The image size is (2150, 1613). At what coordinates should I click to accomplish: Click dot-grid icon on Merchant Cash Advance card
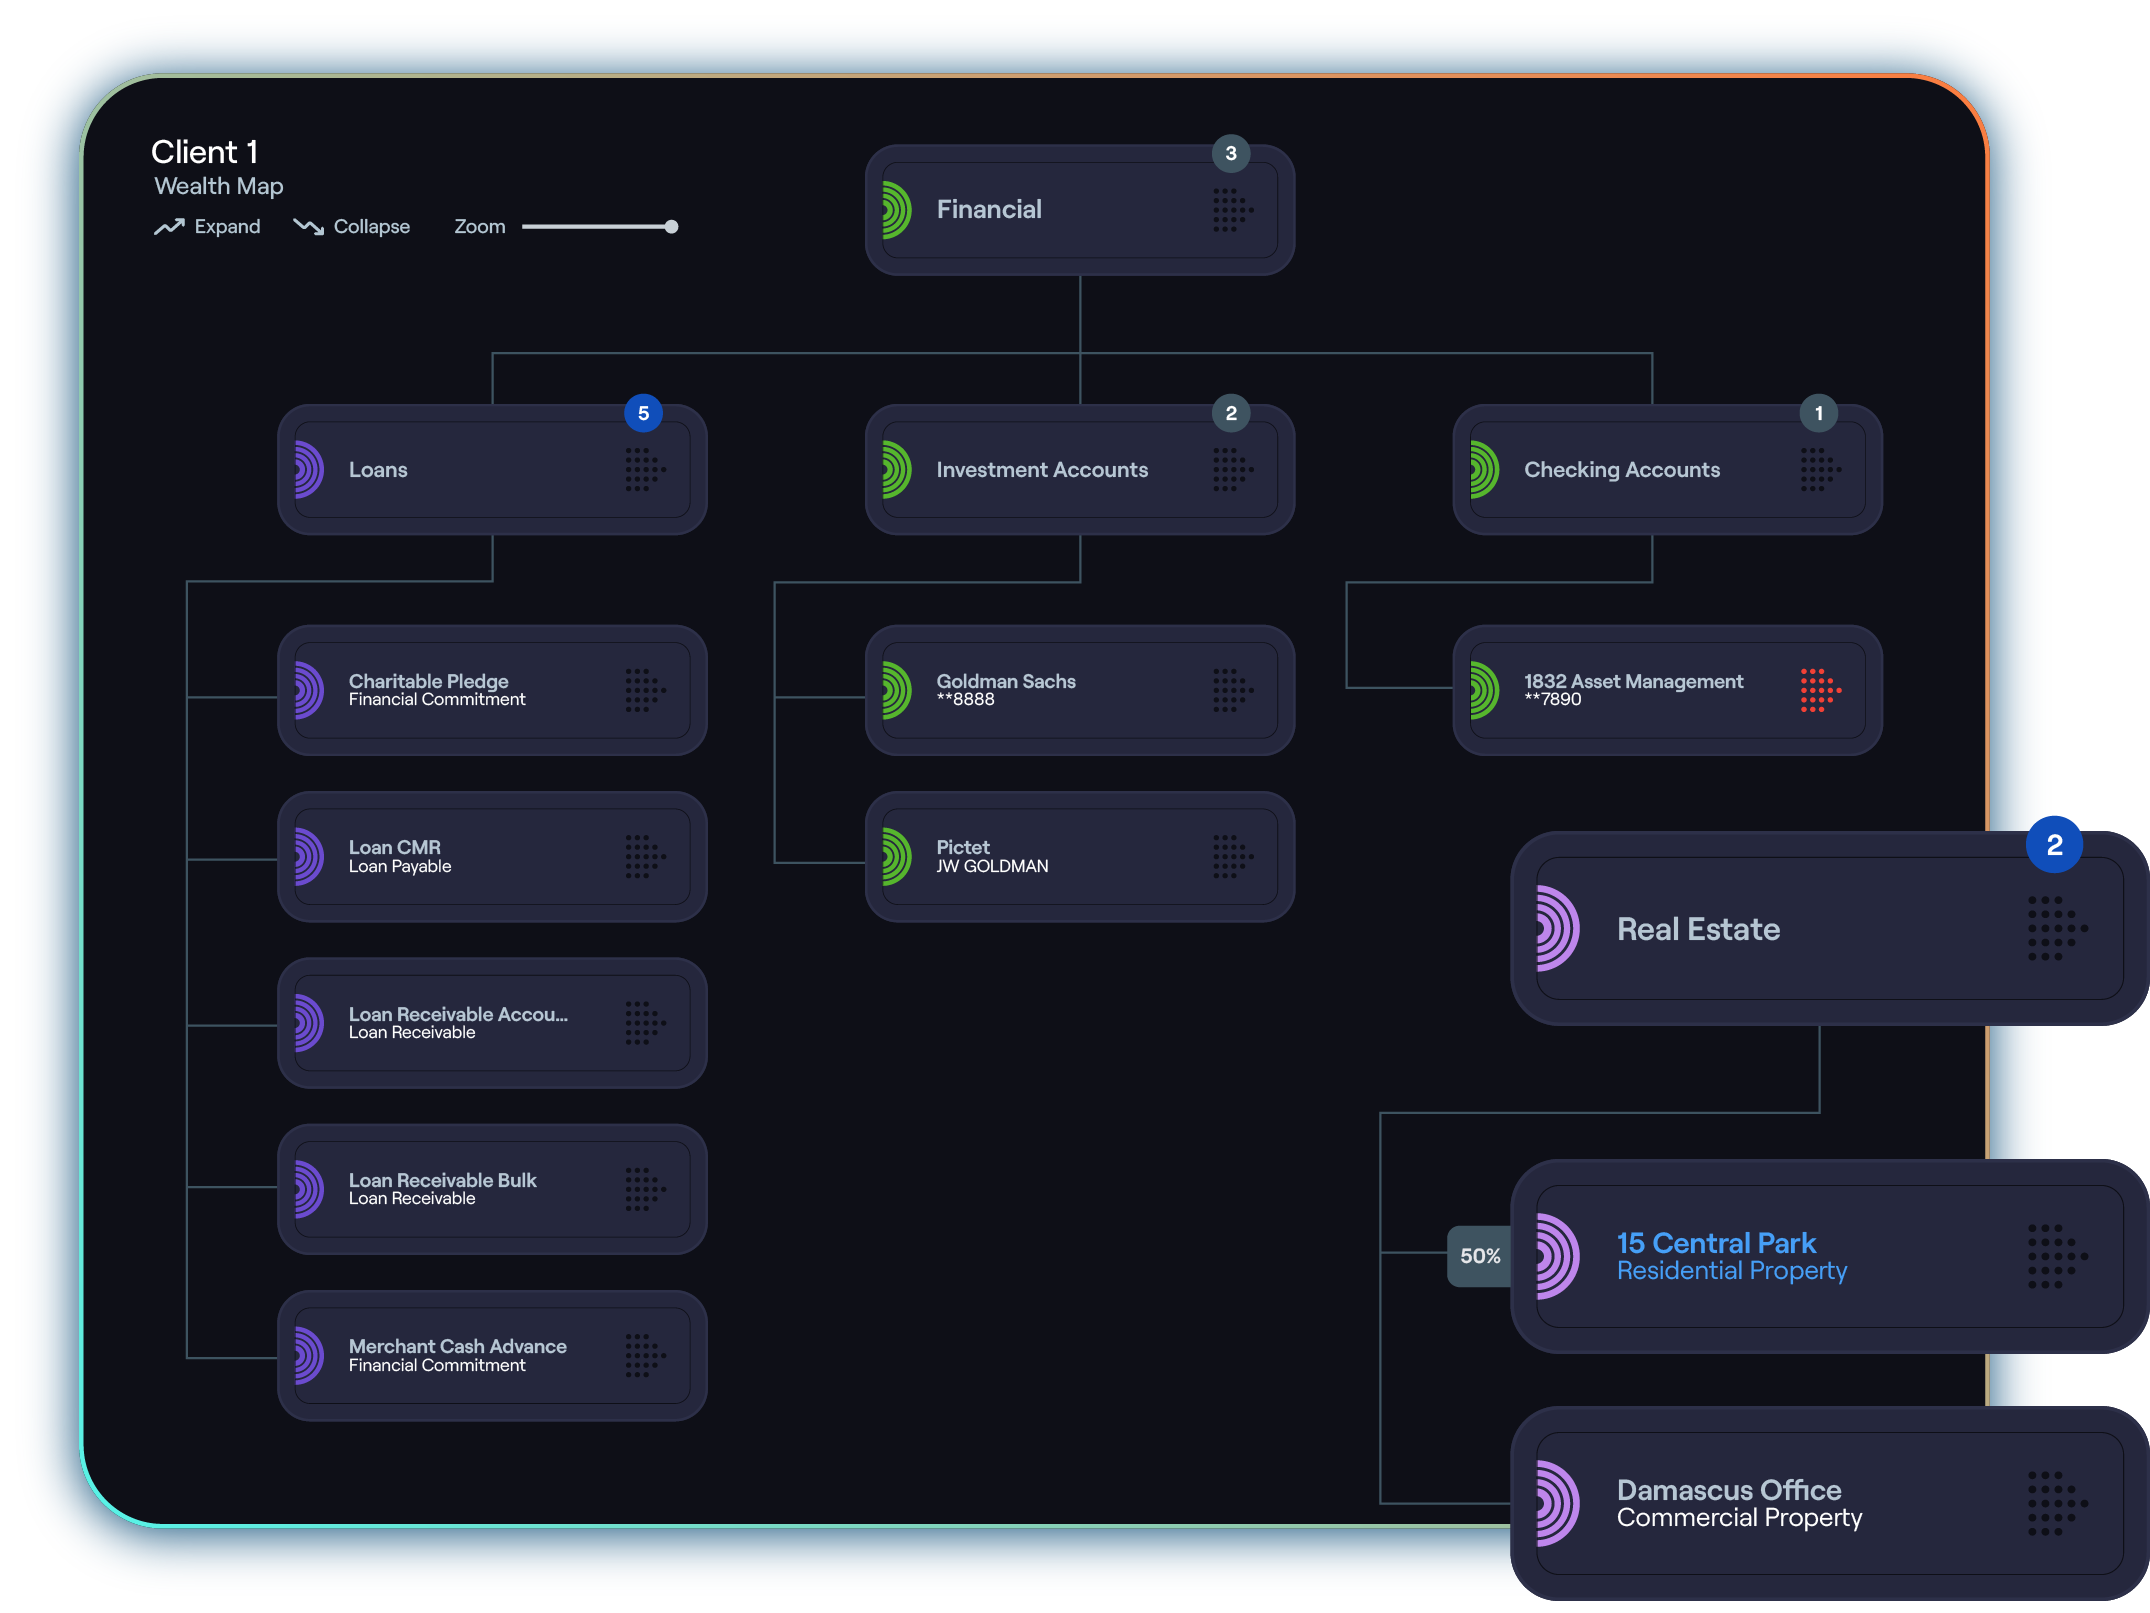tap(644, 1356)
